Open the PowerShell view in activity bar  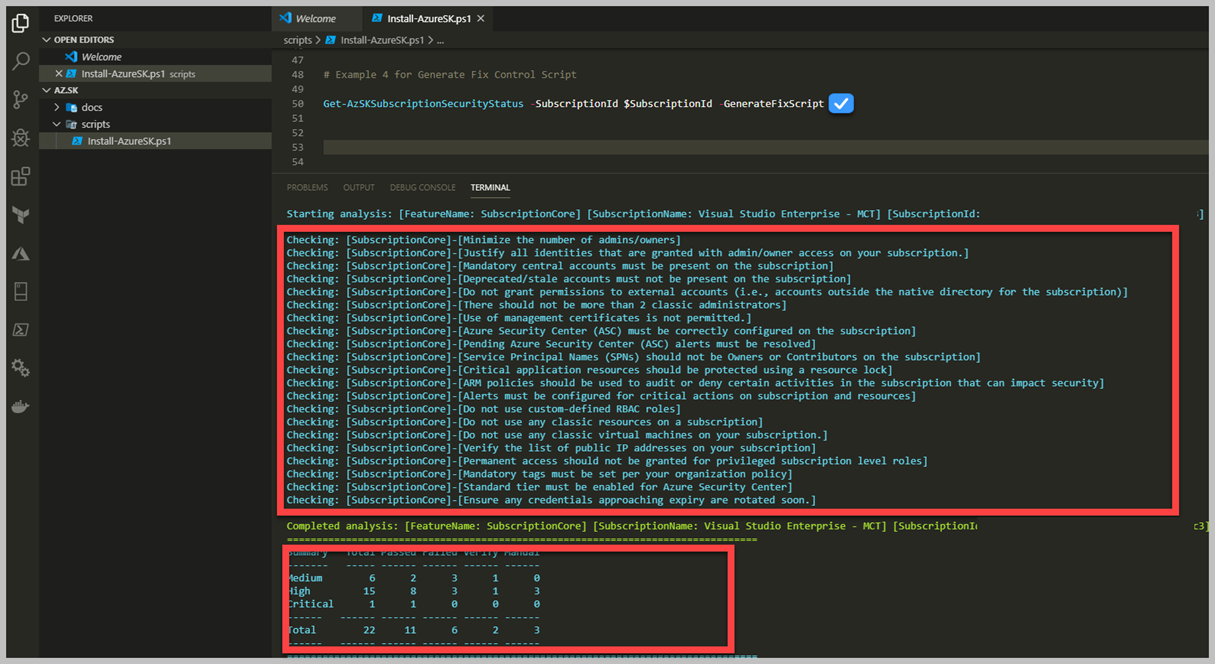20,330
